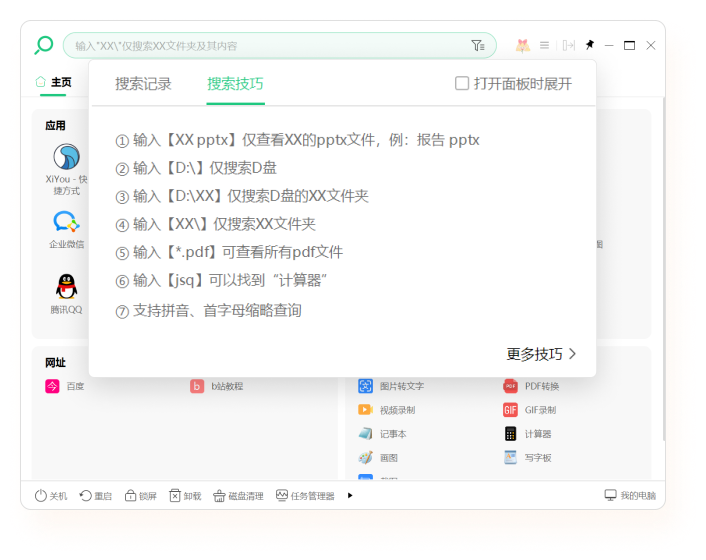706x560 pixels.
Task: Click tip ⑦ 支持拼音、首字母缩略查询
Action: 208,310
